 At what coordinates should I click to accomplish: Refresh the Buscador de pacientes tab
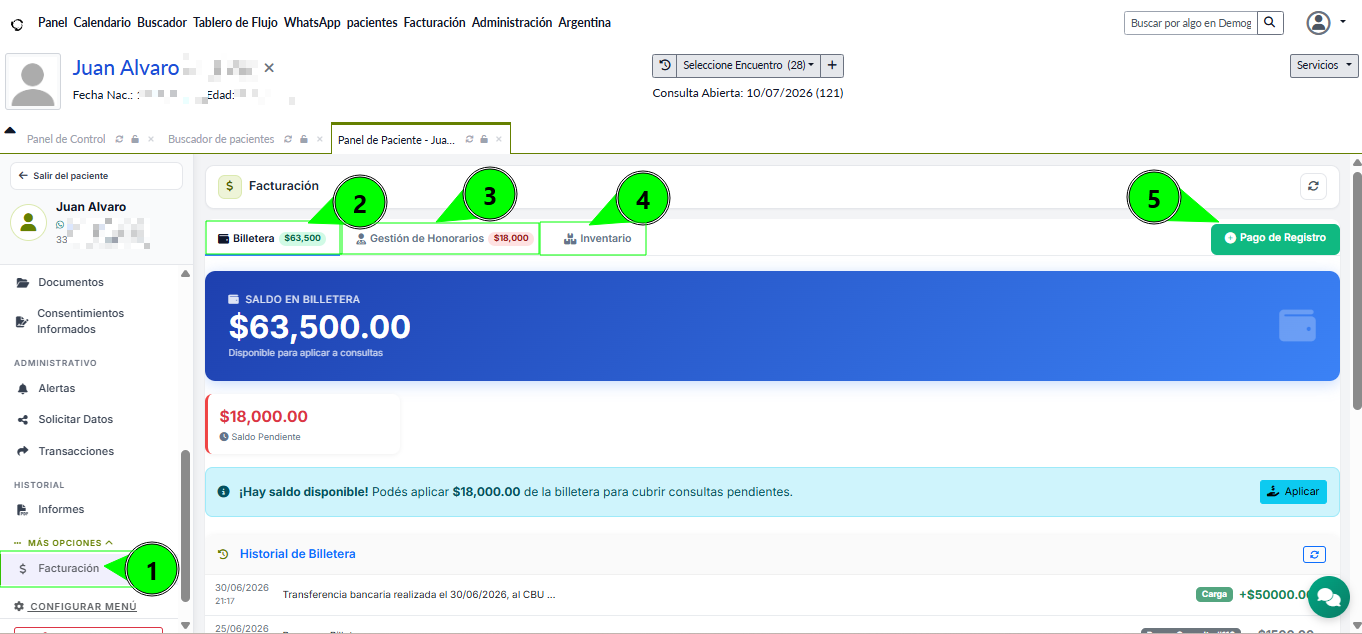pos(288,139)
